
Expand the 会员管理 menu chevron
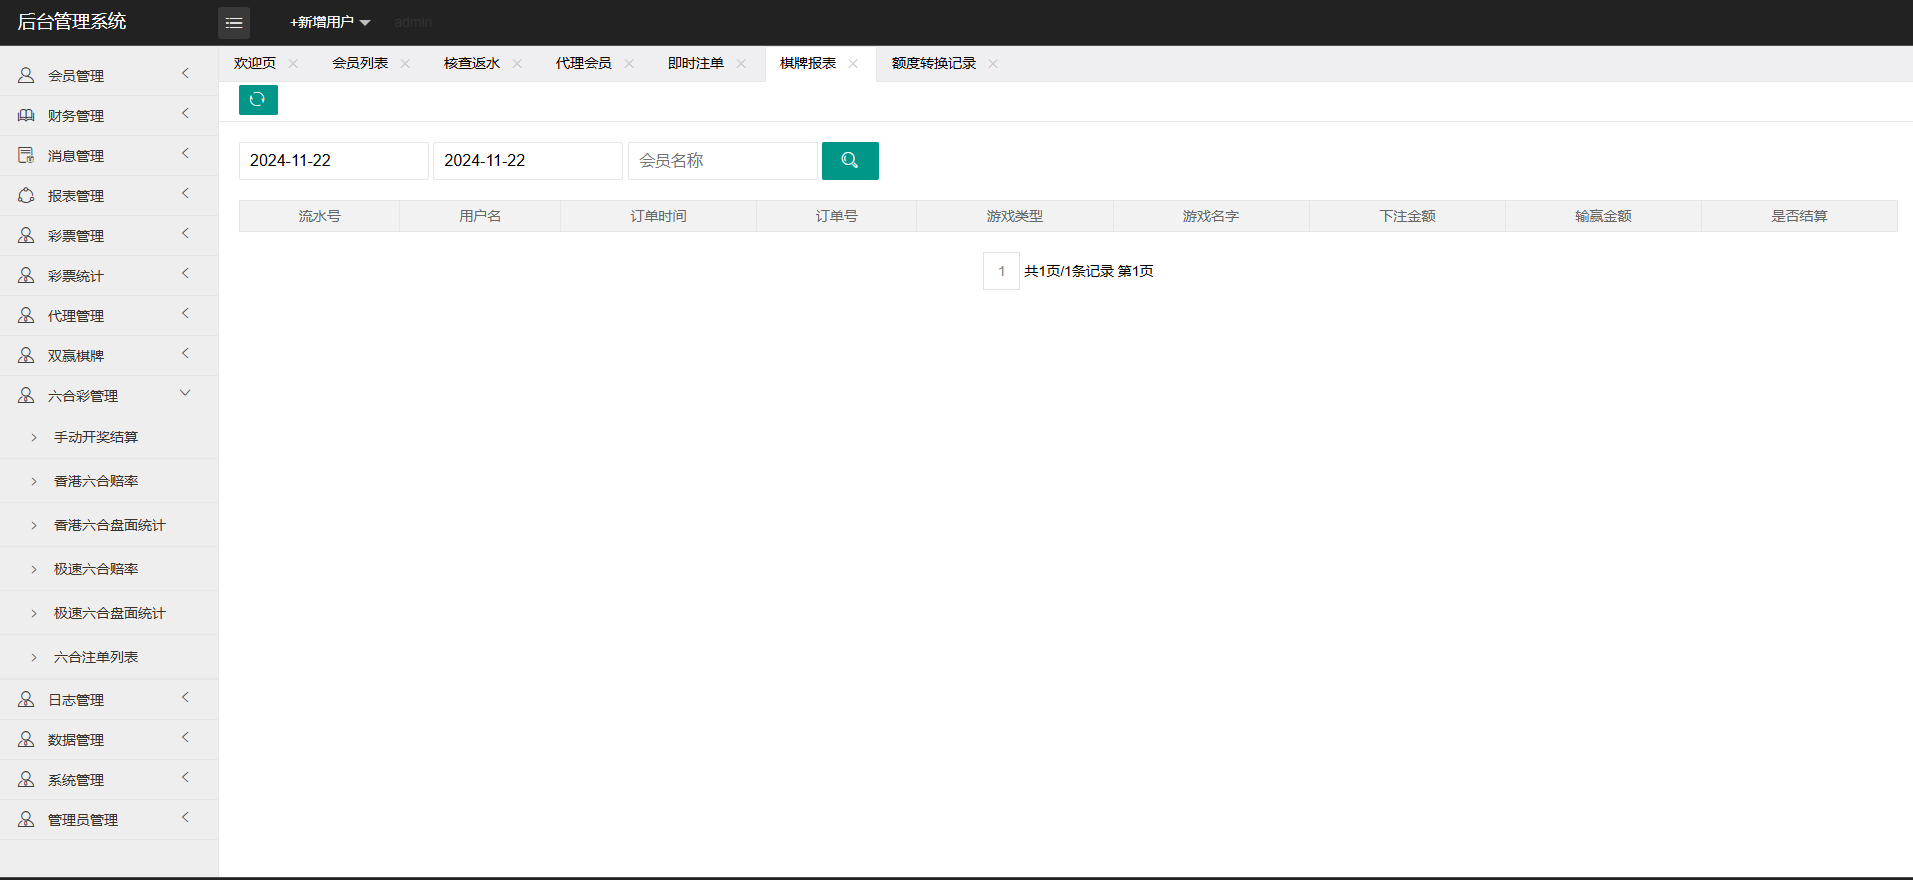[x=185, y=73]
